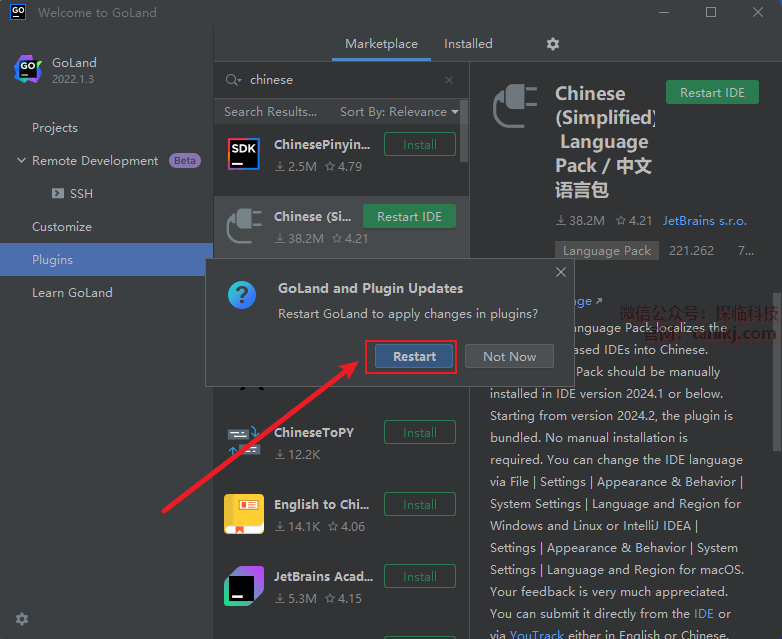This screenshot has height=639, width=782.
Task: Open the plugins gear settings menu
Action: pos(553,44)
